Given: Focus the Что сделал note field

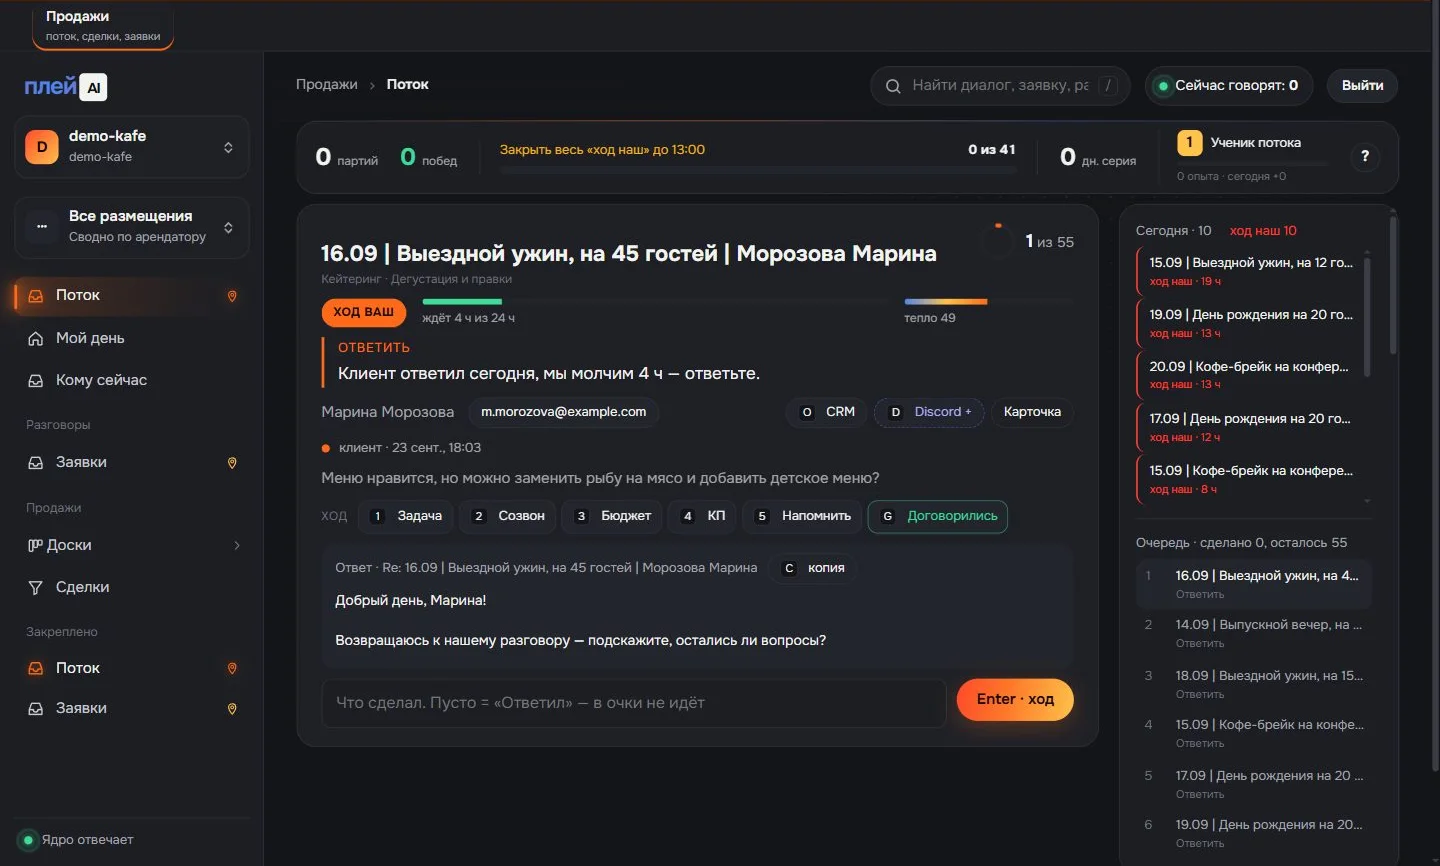Looking at the screenshot, I should (x=634, y=703).
